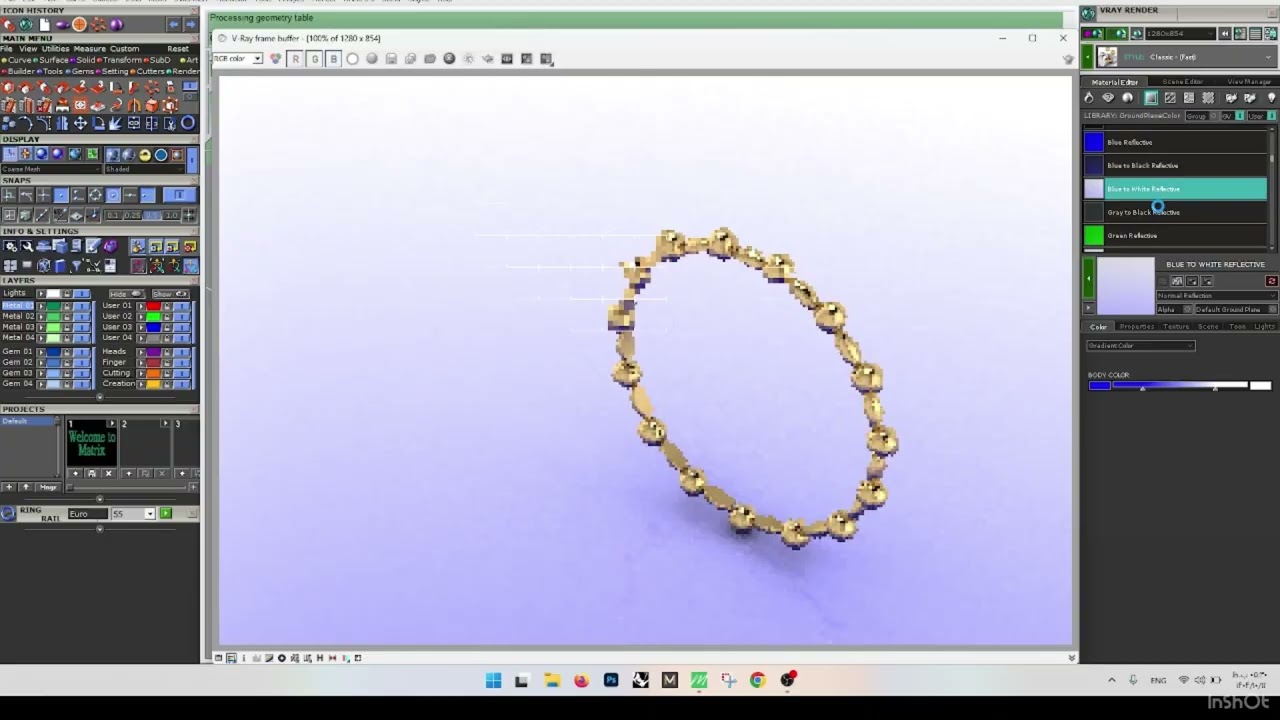
Task: Open the Gems menu category
Action: click(x=82, y=72)
